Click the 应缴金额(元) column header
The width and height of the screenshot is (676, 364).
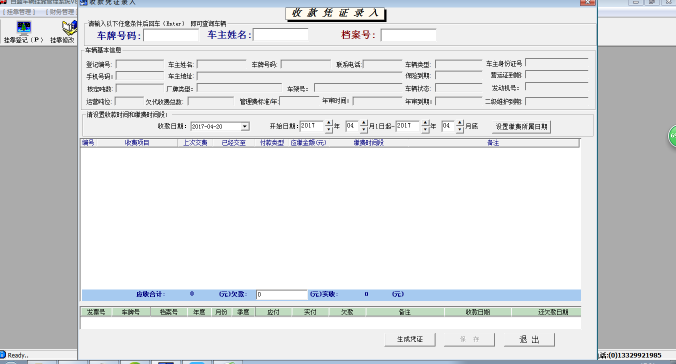[308, 143]
